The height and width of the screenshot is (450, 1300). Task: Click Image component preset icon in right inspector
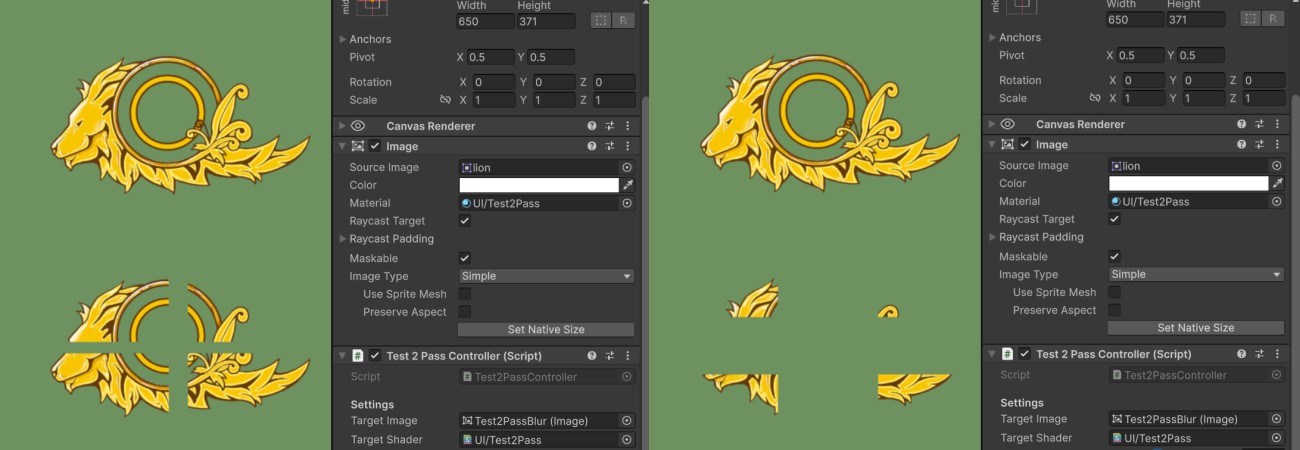(1259, 145)
